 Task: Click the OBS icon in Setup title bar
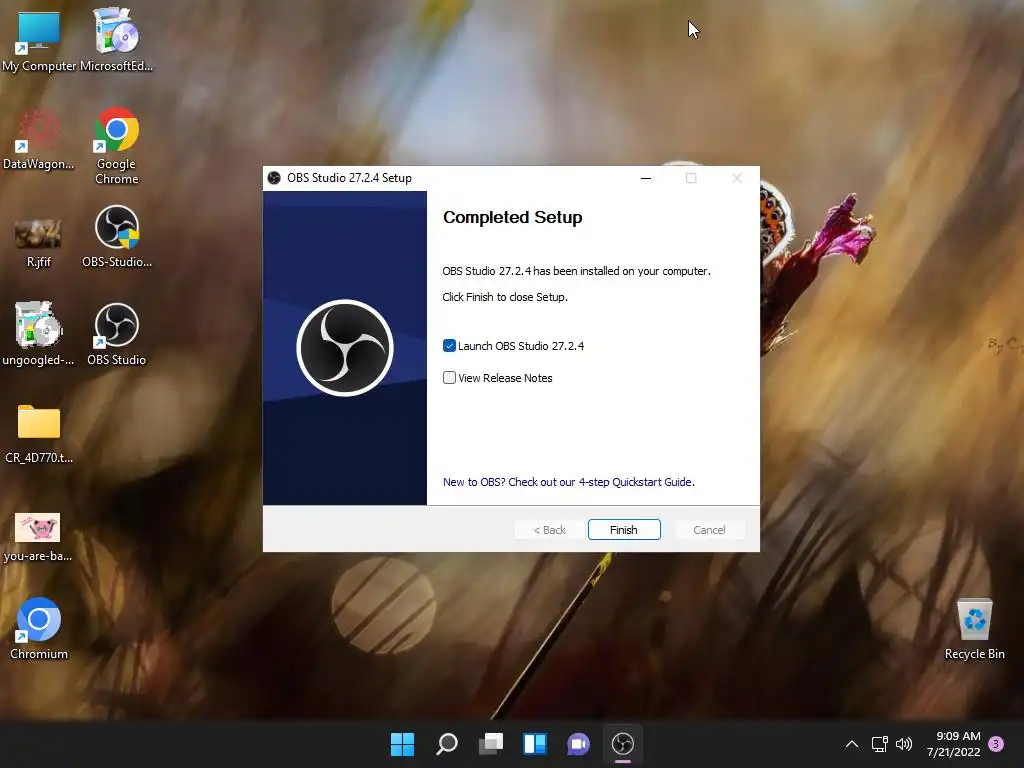[x=274, y=178]
